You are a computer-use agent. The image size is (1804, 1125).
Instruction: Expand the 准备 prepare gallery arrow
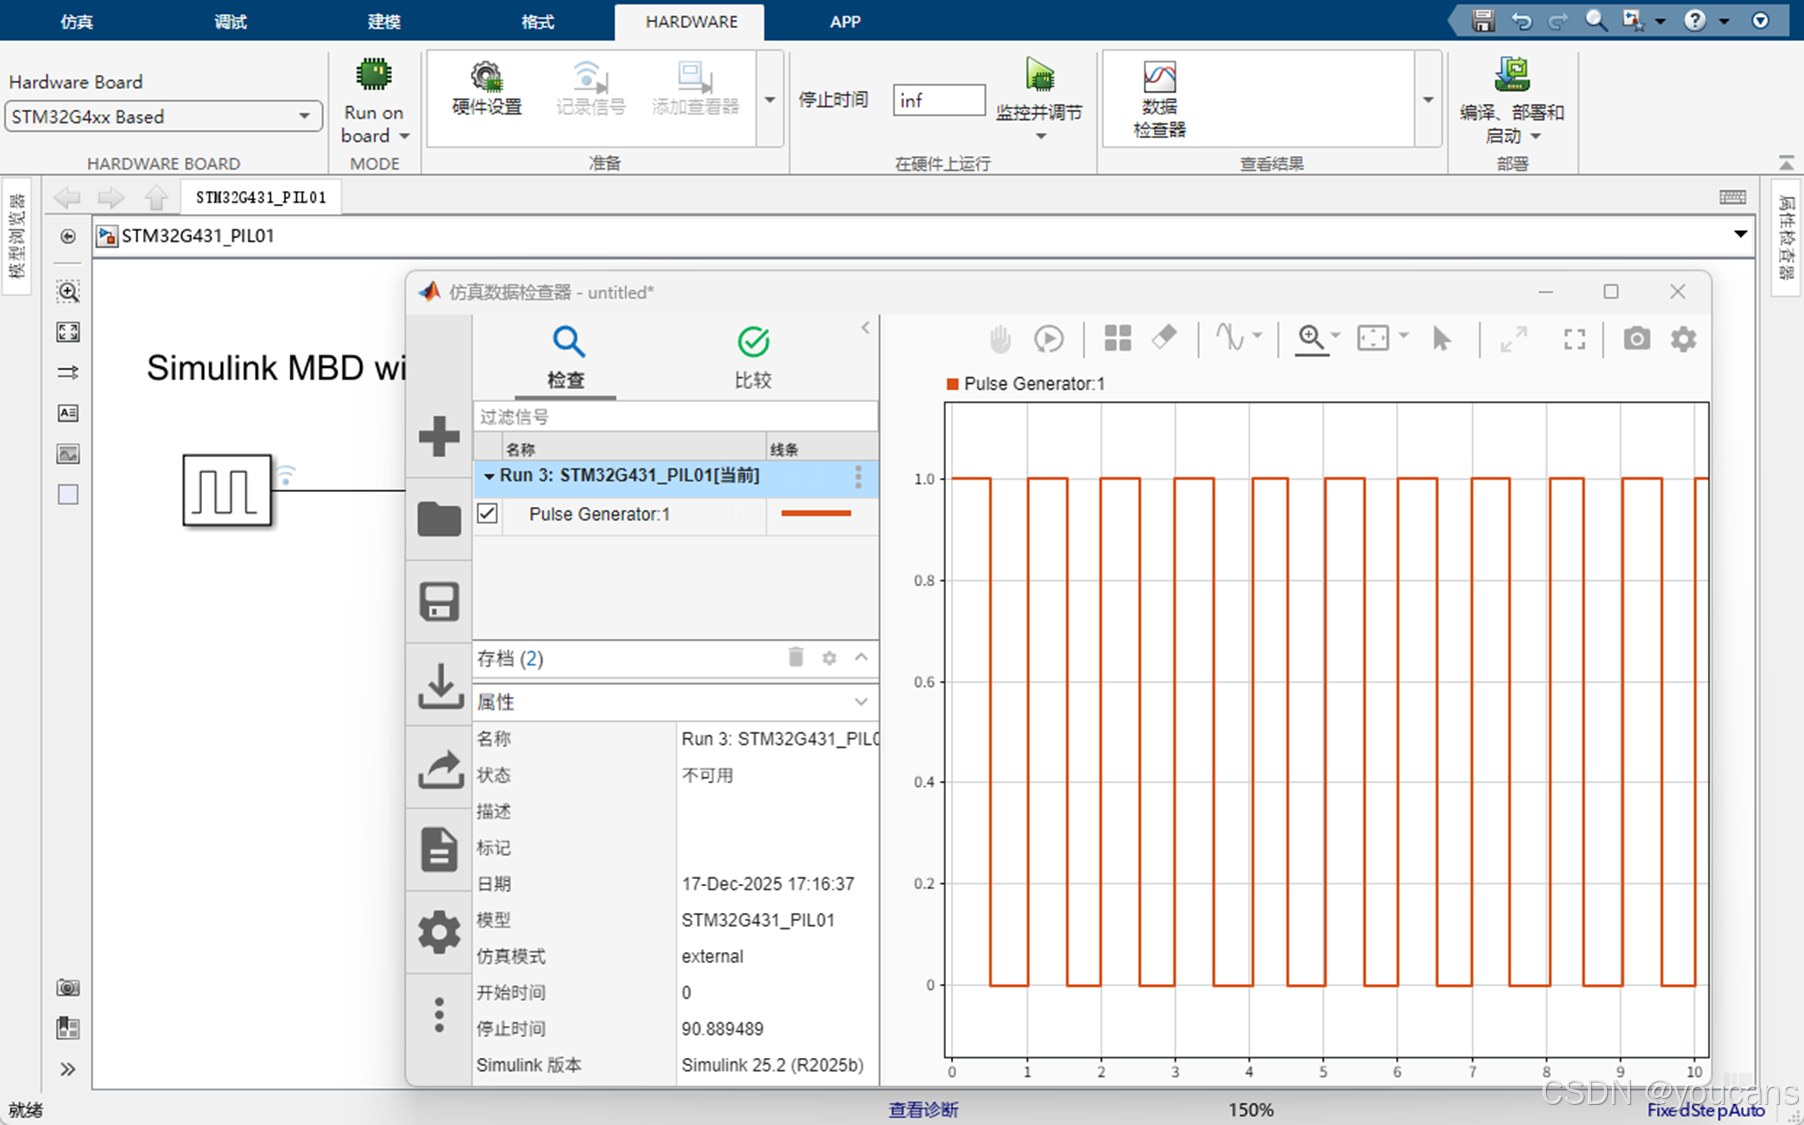(x=770, y=100)
